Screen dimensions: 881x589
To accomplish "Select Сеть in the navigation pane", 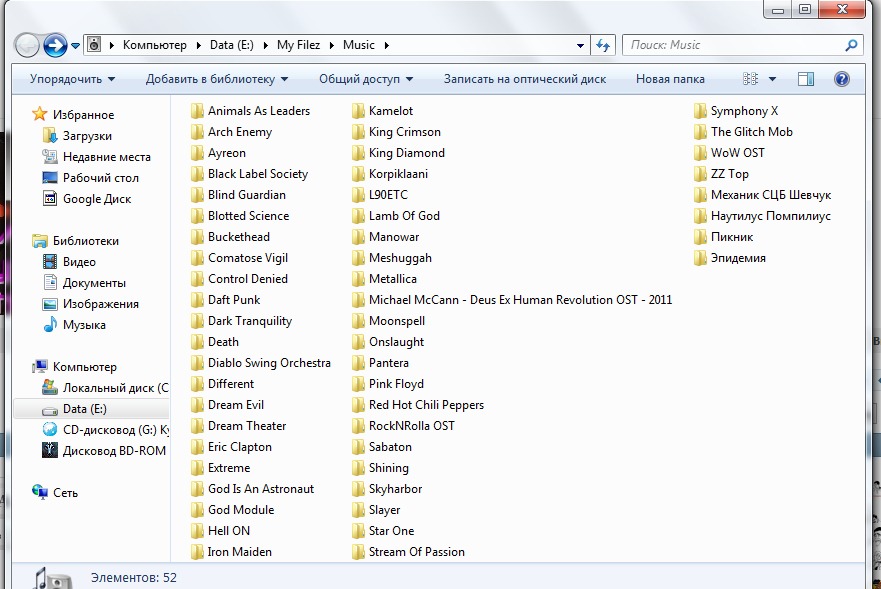I will point(65,493).
